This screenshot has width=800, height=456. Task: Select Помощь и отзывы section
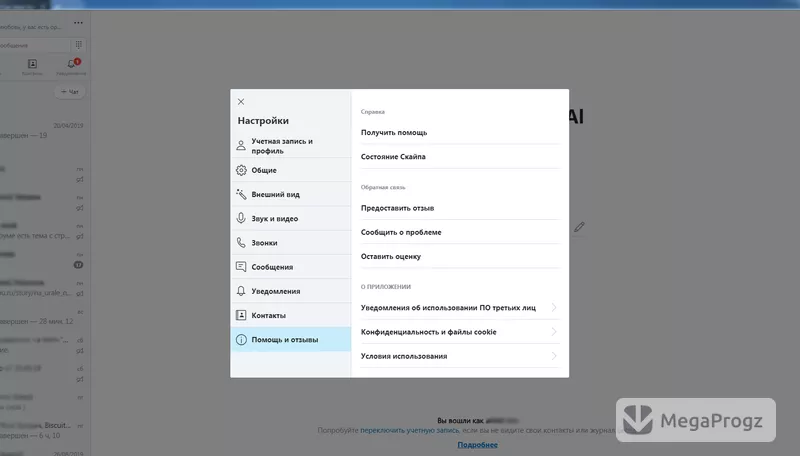click(x=291, y=340)
